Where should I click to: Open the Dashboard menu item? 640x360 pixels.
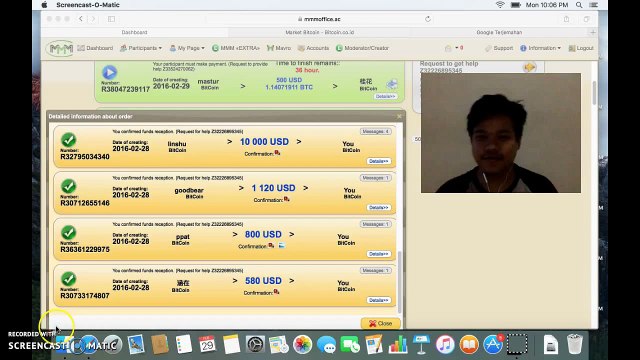[95, 48]
